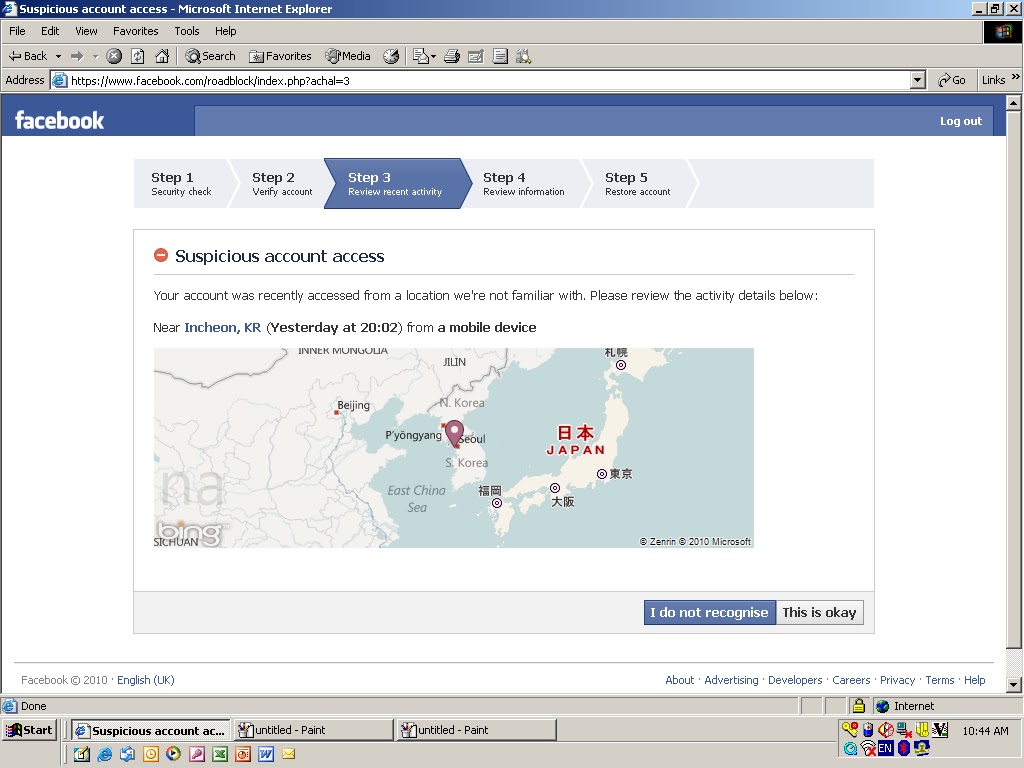Open the envelope mail icon in Quick Launch

[x=289, y=754]
